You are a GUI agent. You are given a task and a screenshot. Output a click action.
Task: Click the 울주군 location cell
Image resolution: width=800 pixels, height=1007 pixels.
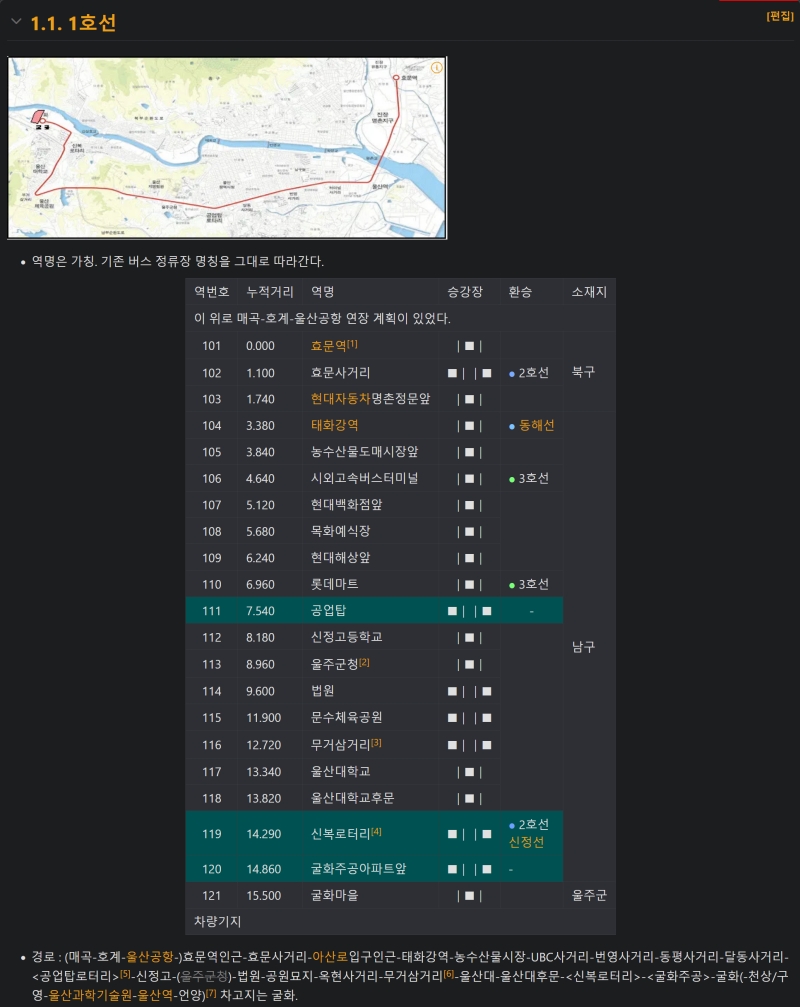pos(589,895)
